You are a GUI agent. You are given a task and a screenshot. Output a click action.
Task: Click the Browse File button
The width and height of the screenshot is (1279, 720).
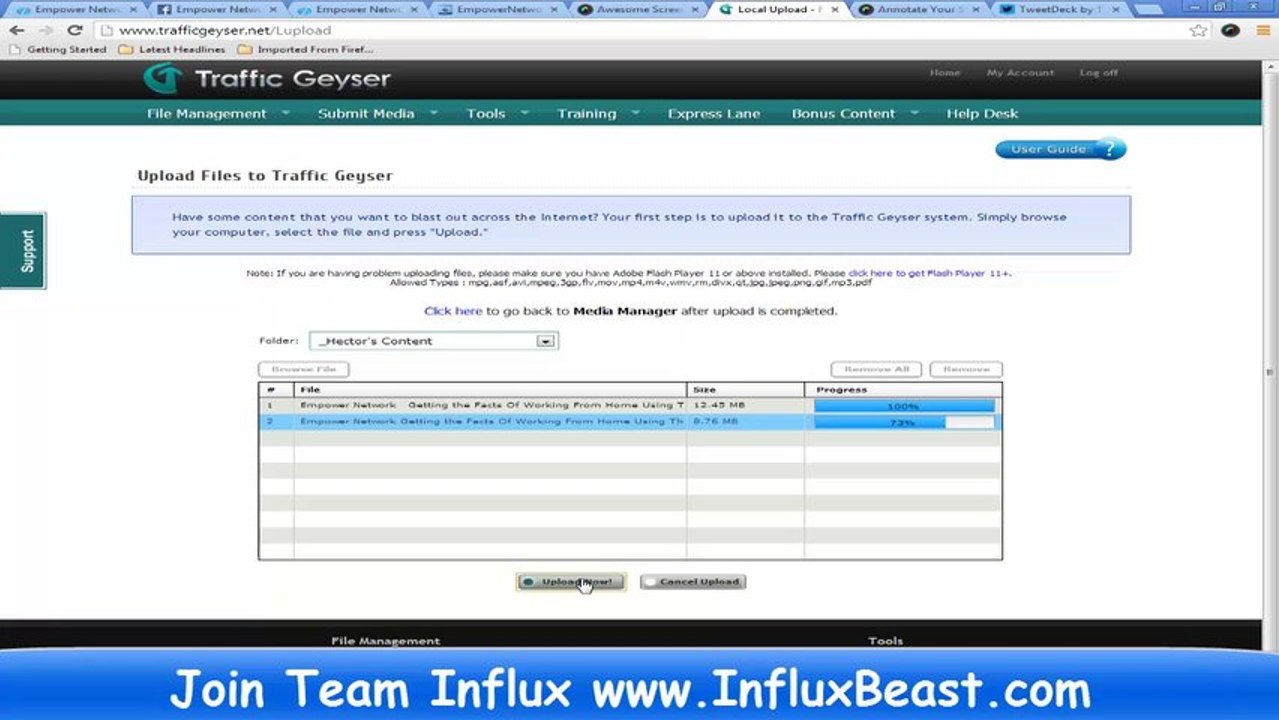coord(304,369)
